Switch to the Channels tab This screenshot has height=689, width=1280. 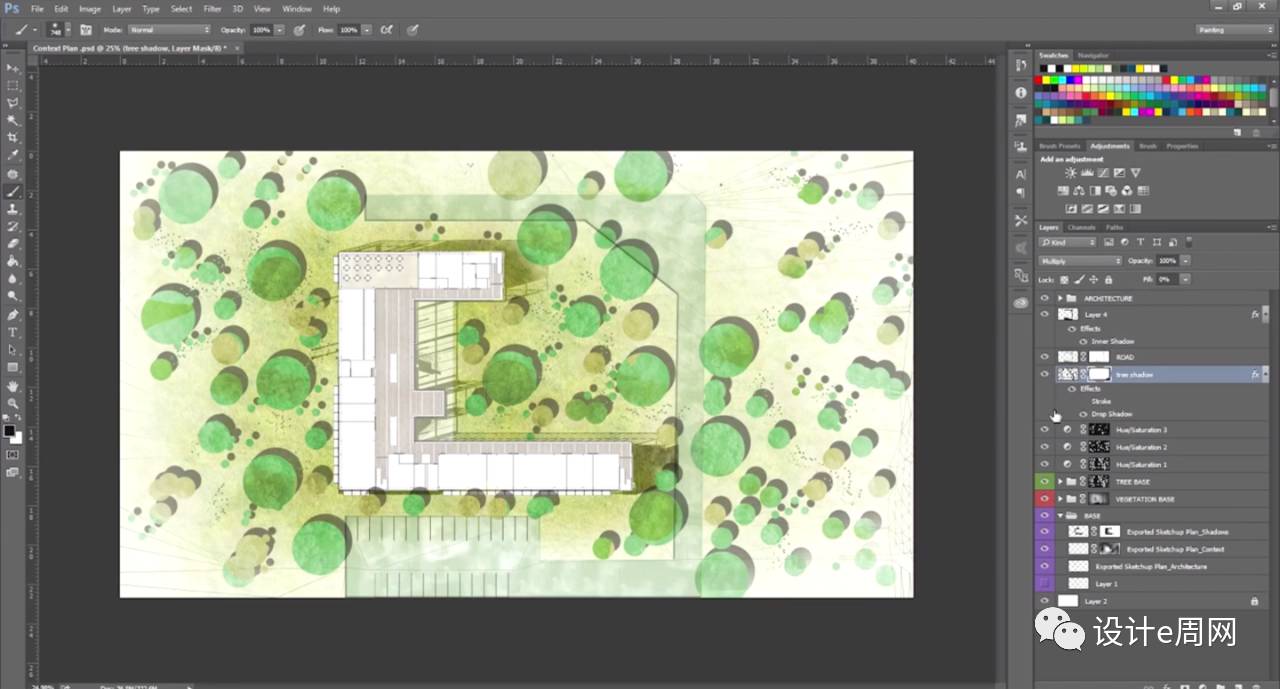coord(1082,227)
